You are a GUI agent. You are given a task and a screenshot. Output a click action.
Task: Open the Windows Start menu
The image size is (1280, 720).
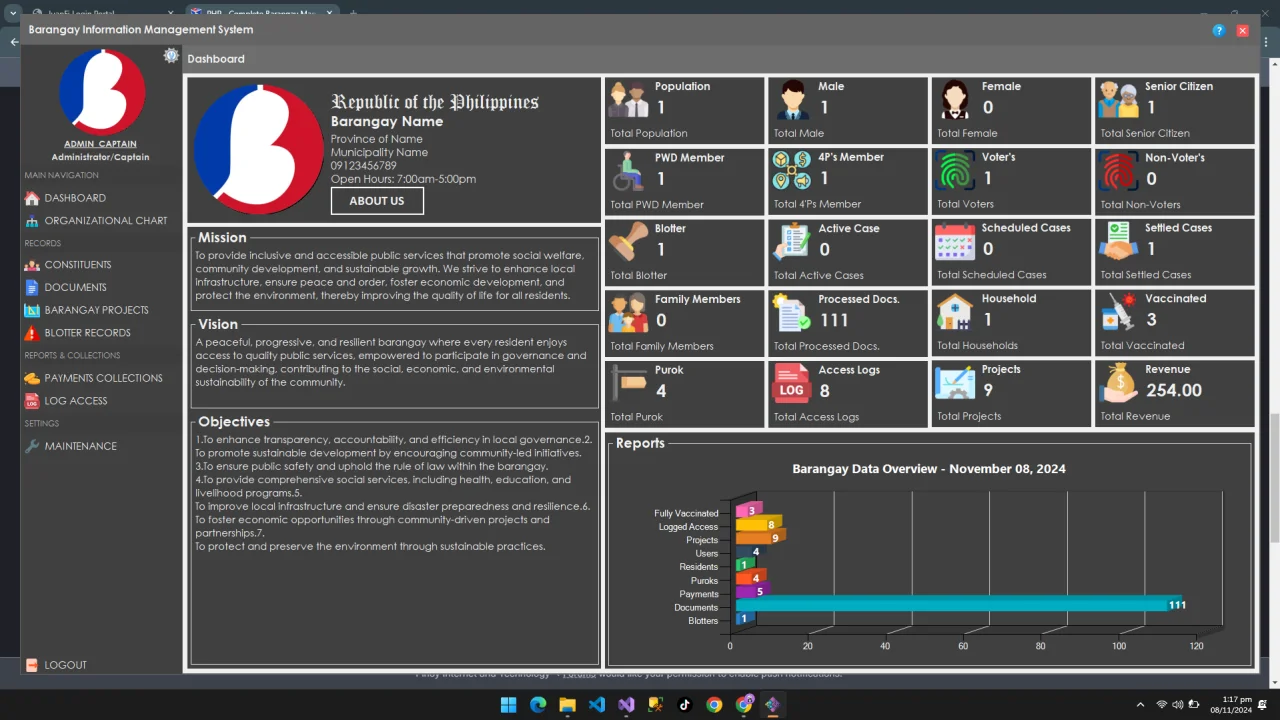click(508, 704)
